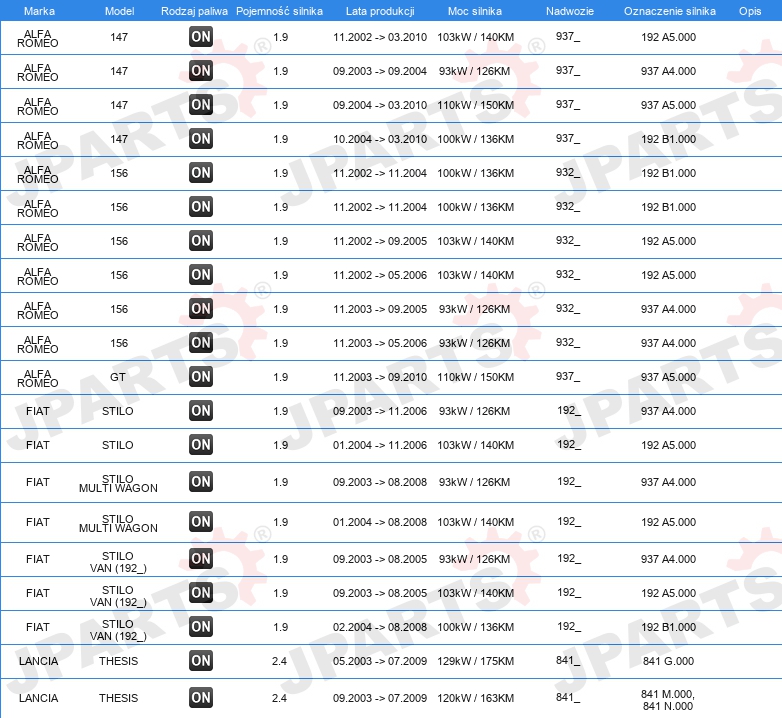The width and height of the screenshot is (782, 718).
Task: Select production dates 11.2002 -> 03.2010
Action: 380,37
